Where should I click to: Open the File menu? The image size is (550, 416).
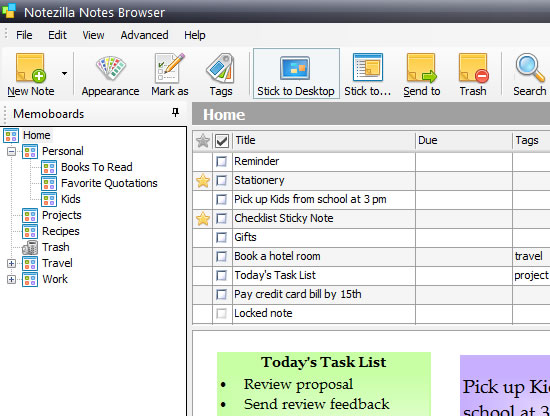(x=24, y=35)
